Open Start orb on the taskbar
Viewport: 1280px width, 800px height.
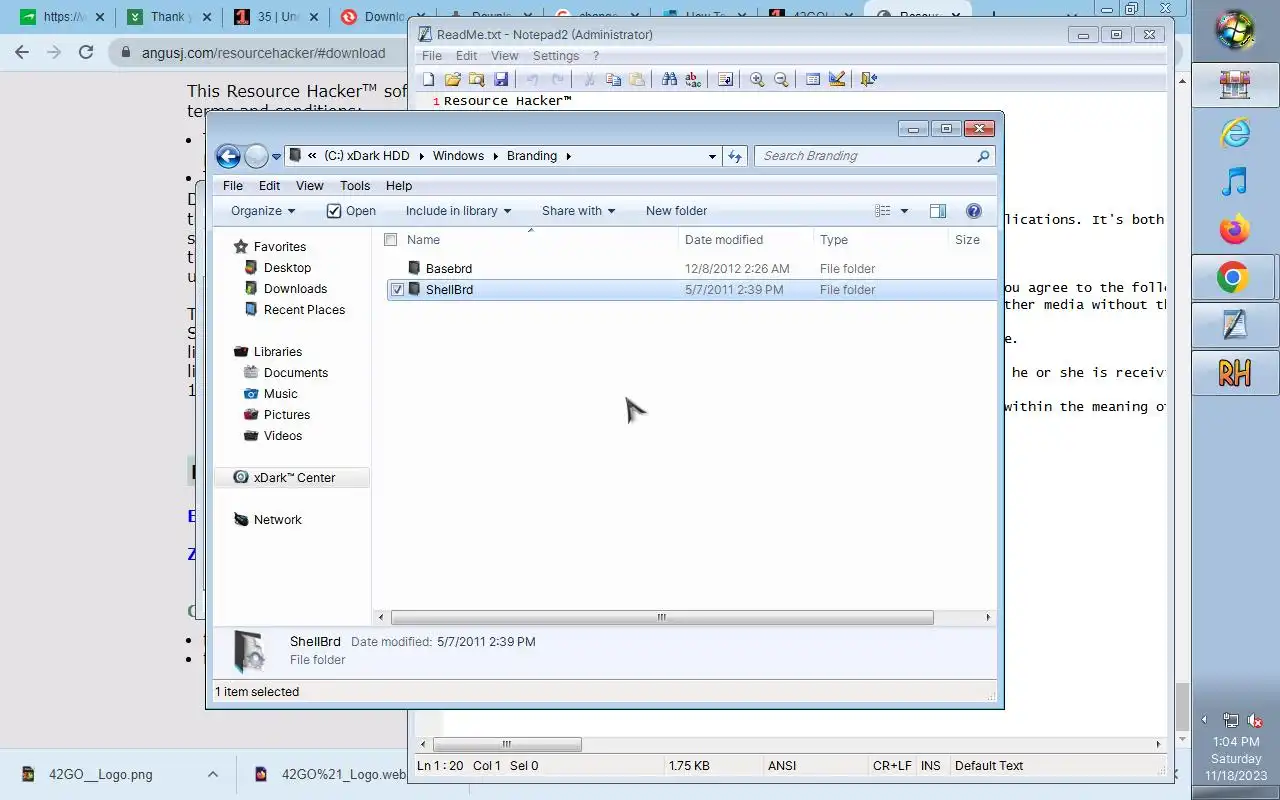point(1235,29)
